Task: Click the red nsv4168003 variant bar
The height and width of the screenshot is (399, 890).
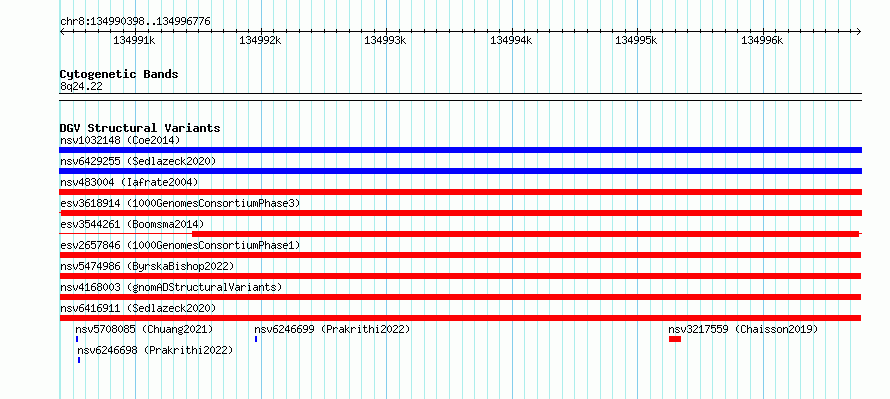Action: pyautogui.click(x=460, y=297)
